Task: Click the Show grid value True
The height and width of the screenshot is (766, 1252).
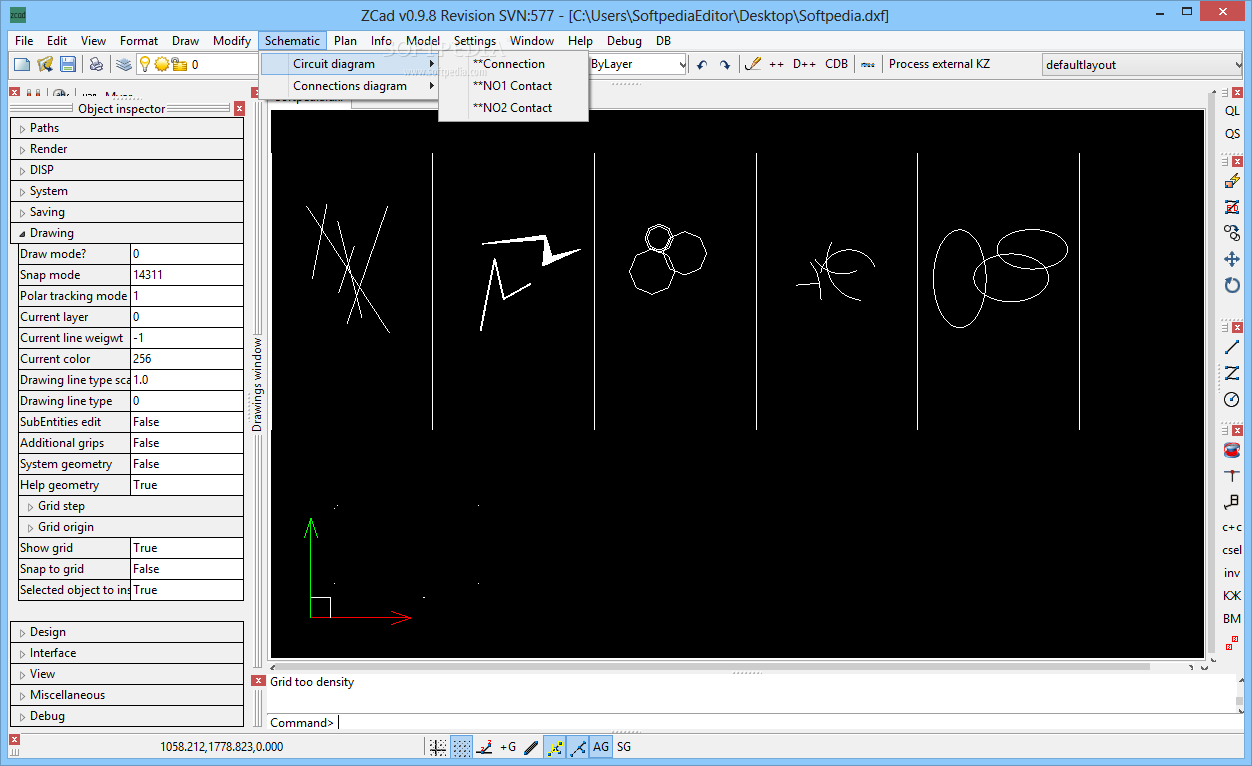Action: click(187, 548)
